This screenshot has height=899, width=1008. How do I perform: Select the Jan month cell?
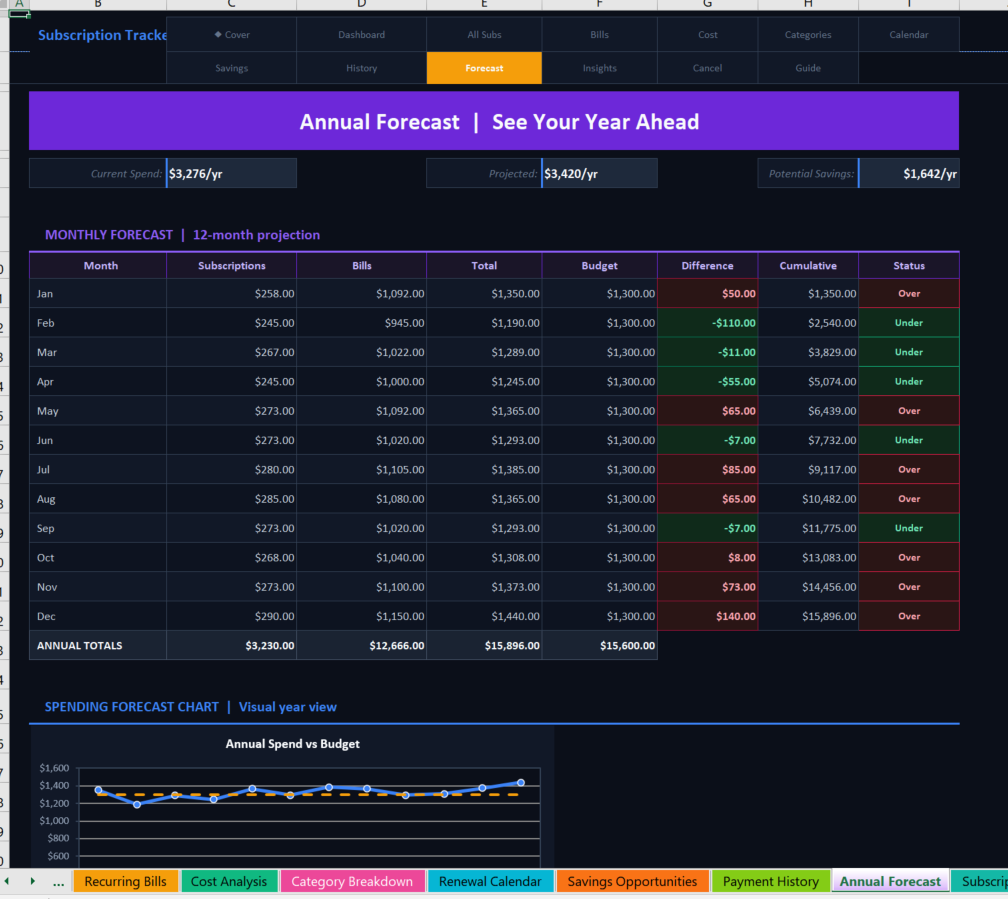pos(98,293)
